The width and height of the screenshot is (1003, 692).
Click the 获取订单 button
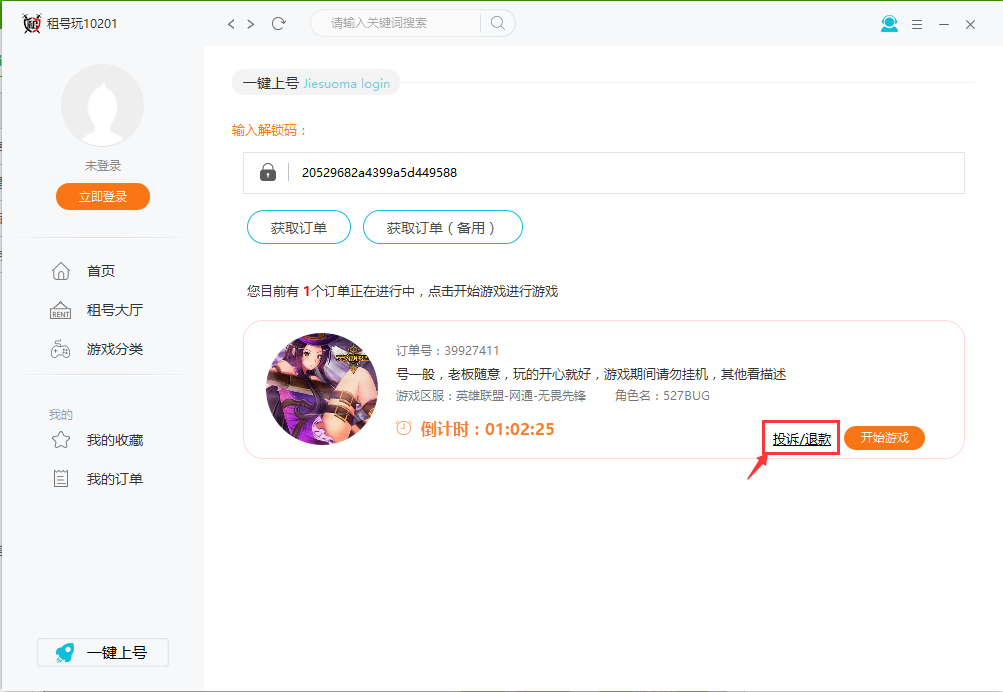[x=299, y=227]
